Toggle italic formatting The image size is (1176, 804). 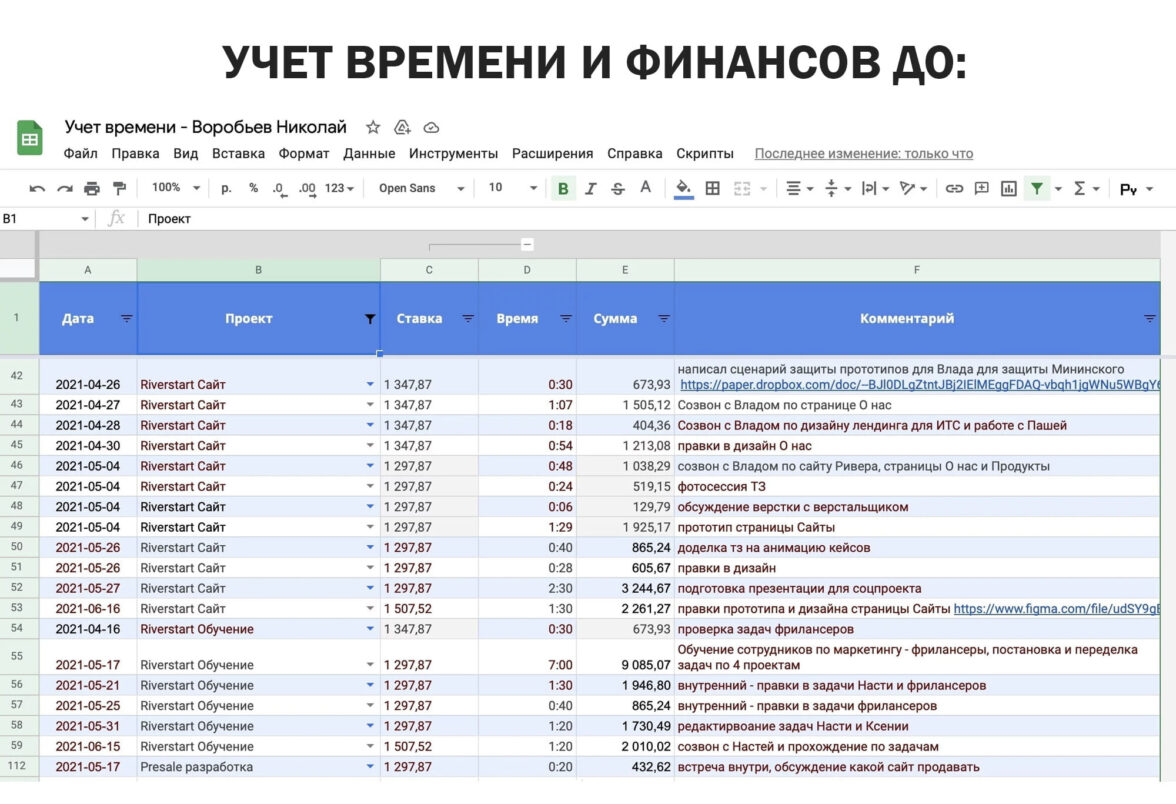tap(591, 188)
